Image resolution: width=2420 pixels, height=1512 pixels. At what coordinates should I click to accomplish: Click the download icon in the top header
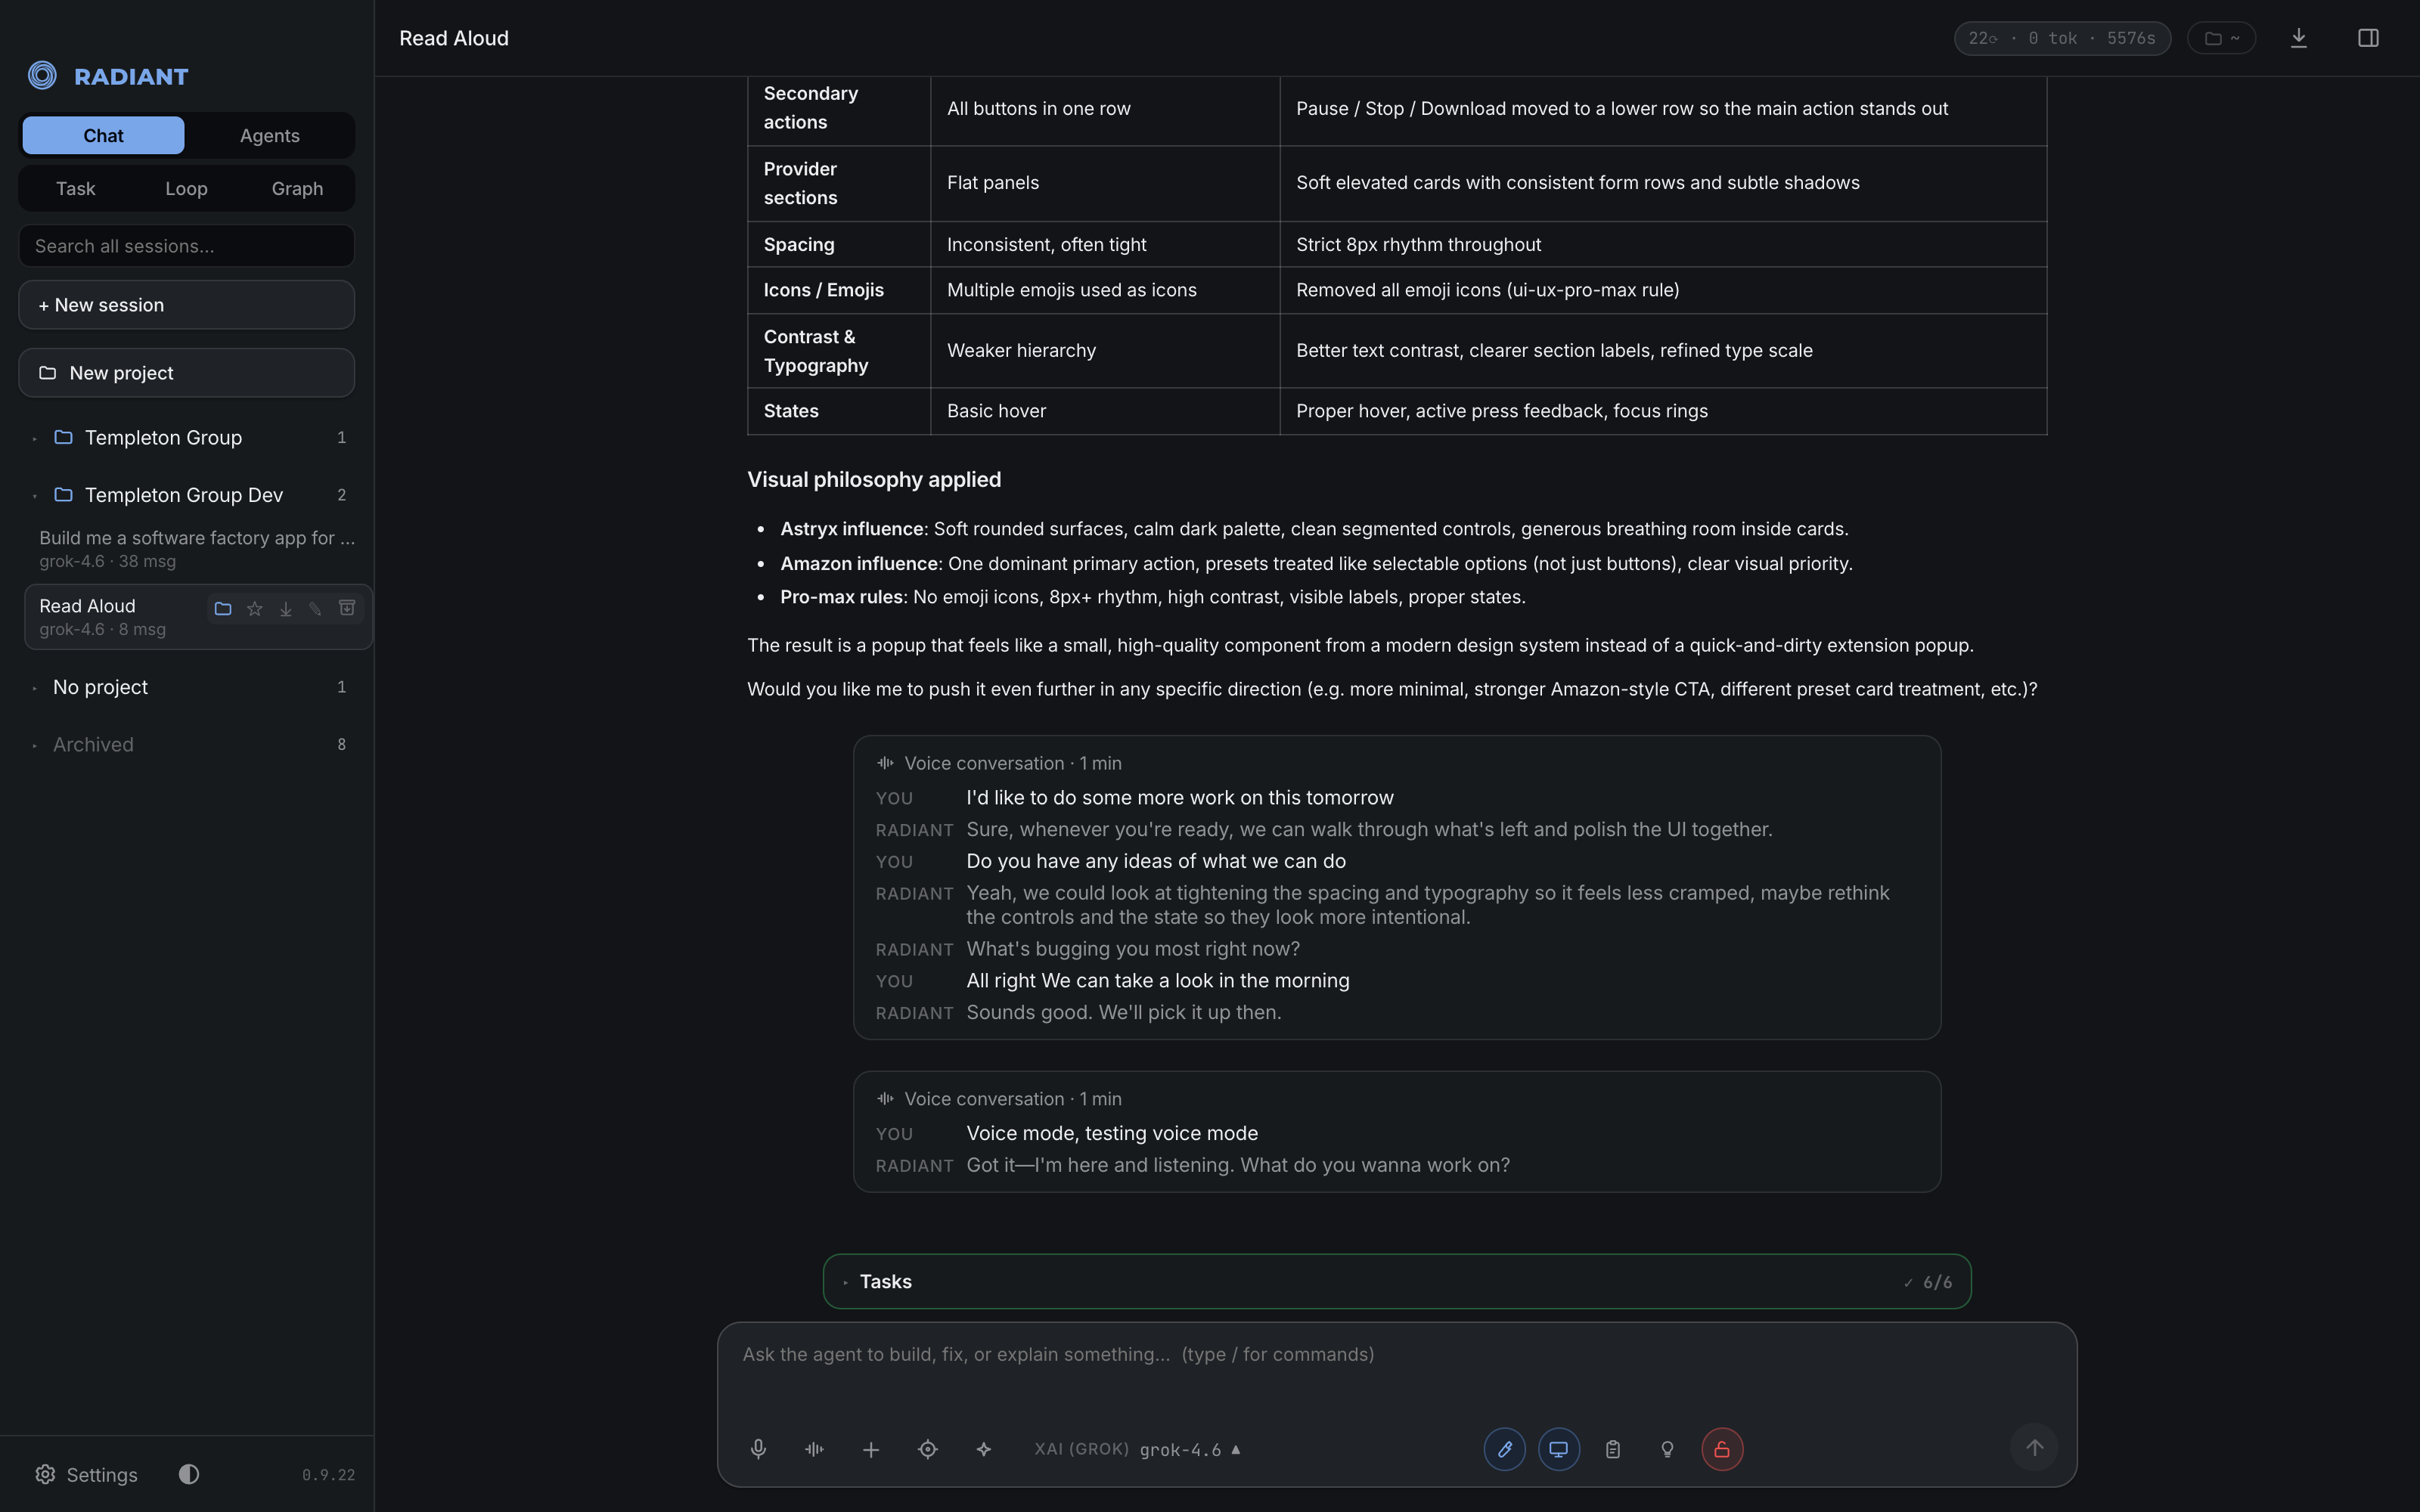pyautogui.click(x=2299, y=38)
